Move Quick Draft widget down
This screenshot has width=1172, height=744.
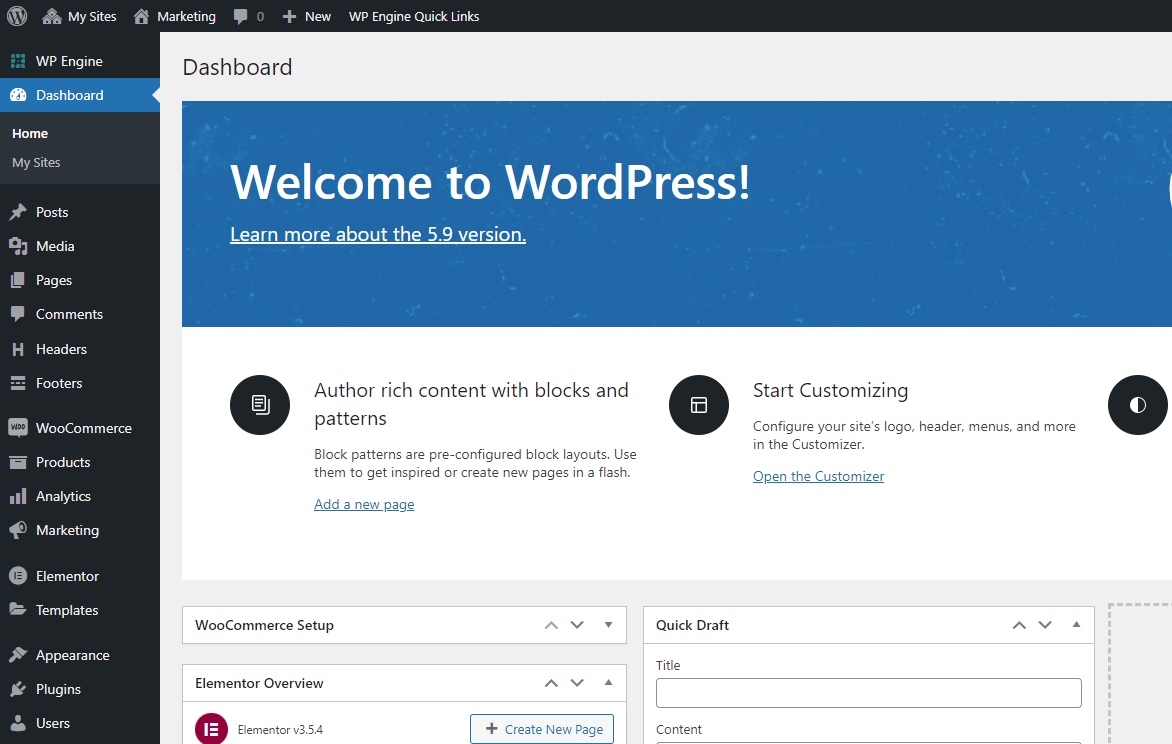[1045, 625]
